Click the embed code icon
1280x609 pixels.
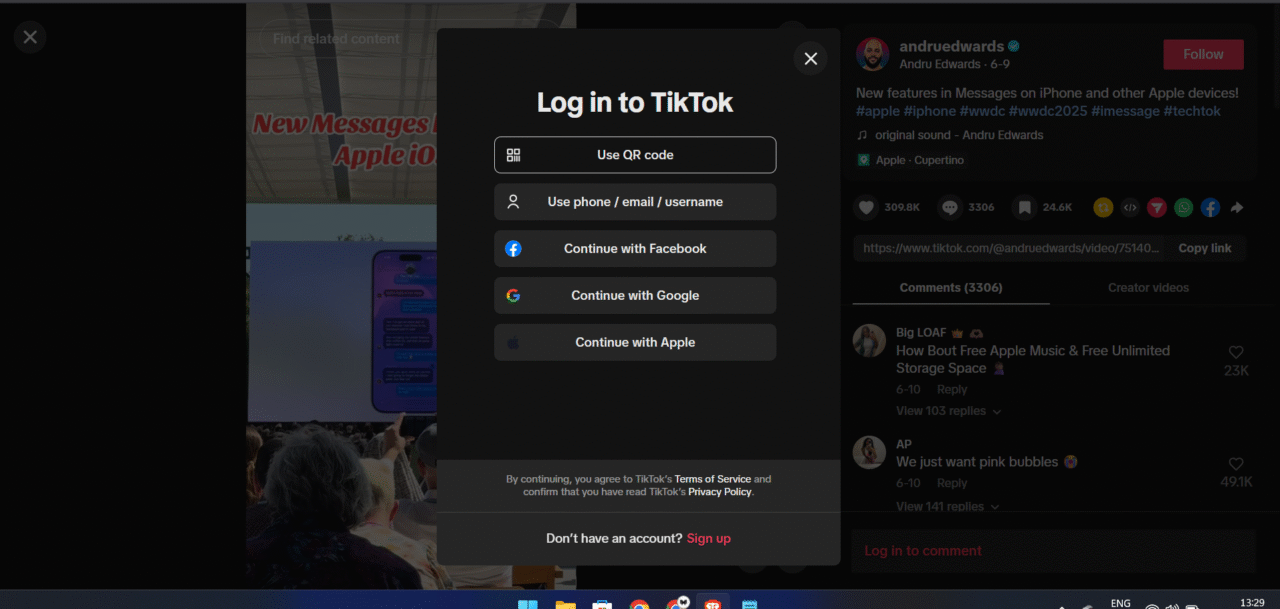tap(1130, 208)
